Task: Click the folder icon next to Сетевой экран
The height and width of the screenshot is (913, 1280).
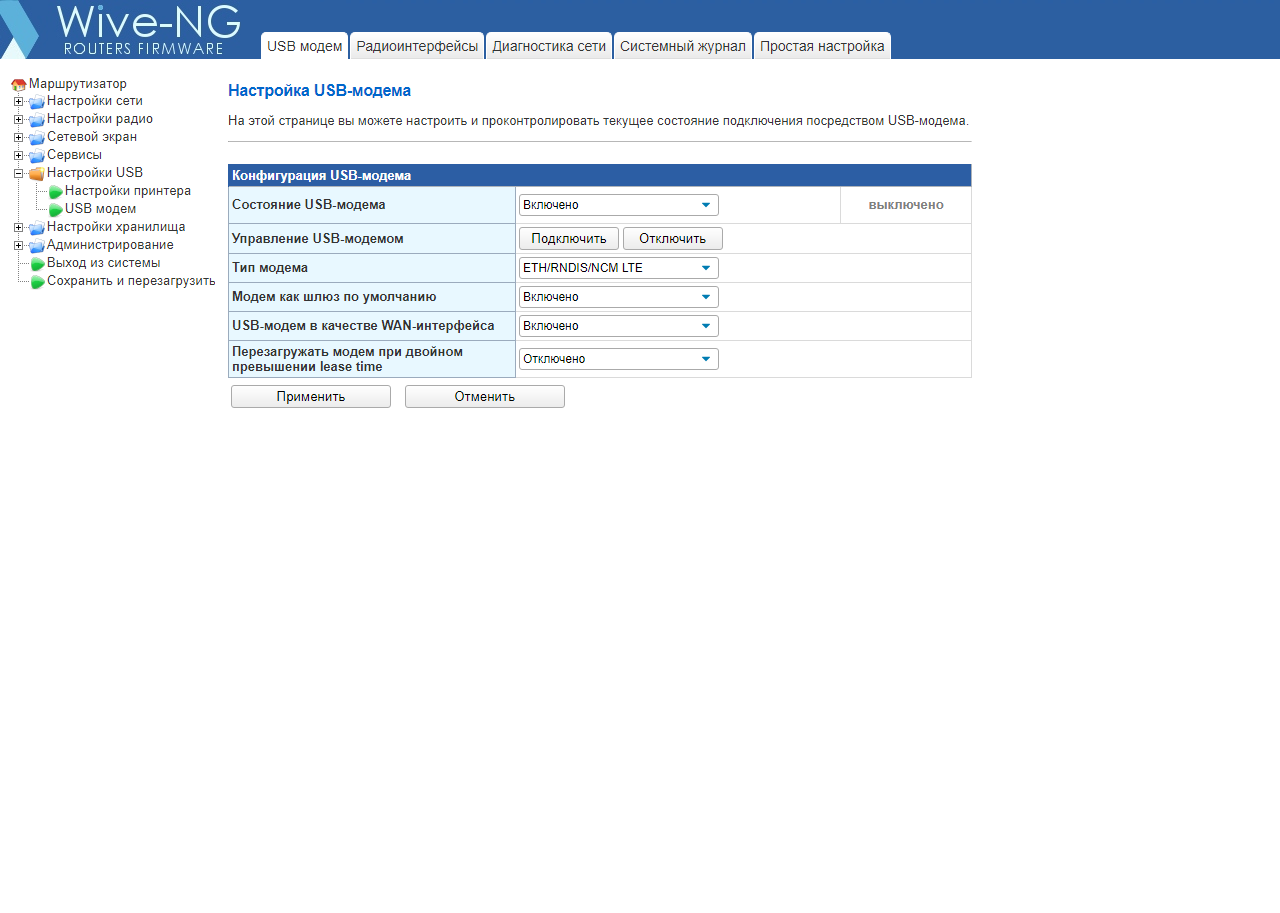Action: pyautogui.click(x=37, y=138)
